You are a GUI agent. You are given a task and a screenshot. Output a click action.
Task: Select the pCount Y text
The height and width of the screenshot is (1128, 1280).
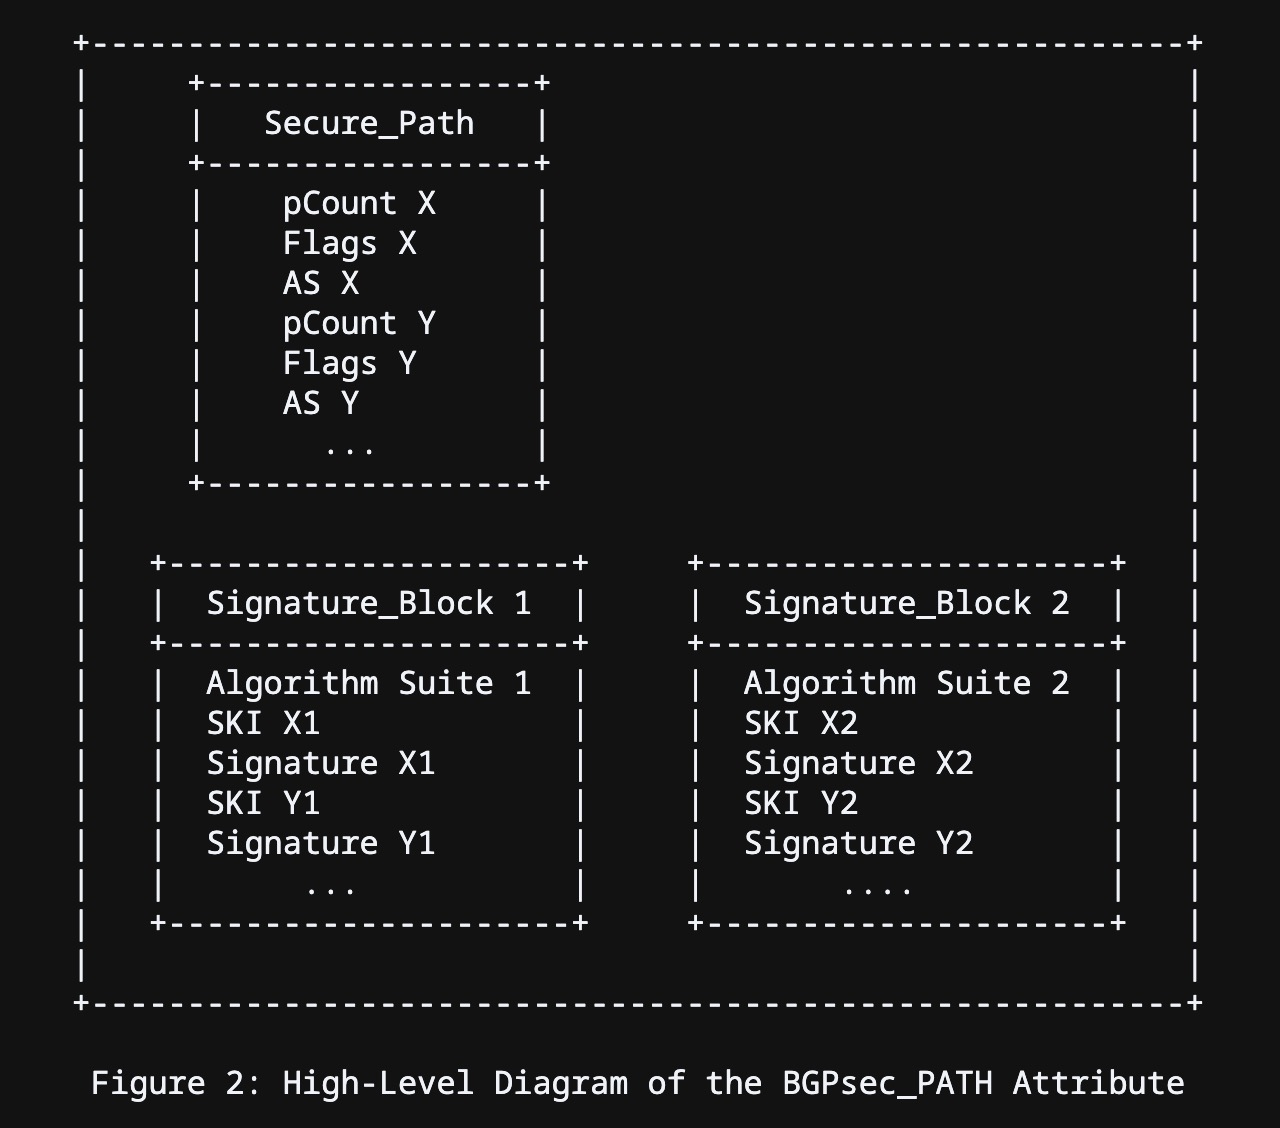pyautogui.click(x=359, y=324)
